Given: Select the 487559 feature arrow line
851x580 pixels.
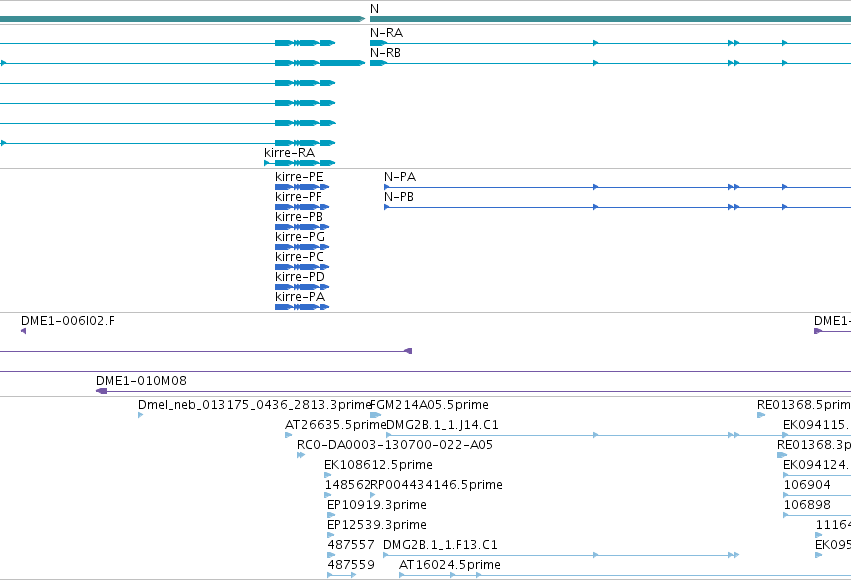Looking at the screenshot, I should pyautogui.click(x=342, y=575).
